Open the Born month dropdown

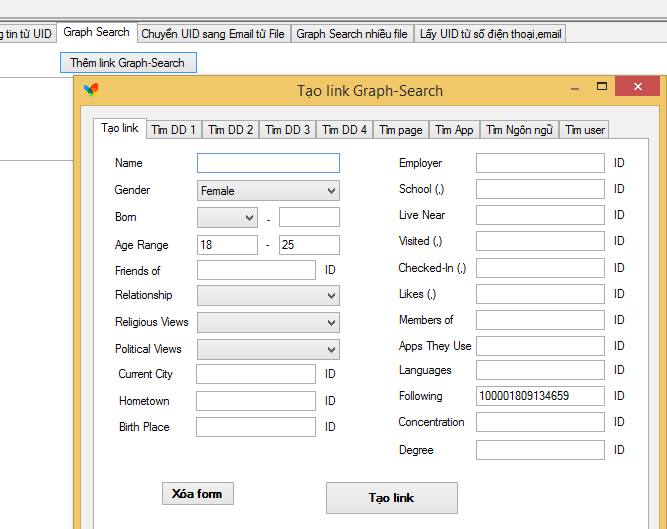pyautogui.click(x=227, y=217)
